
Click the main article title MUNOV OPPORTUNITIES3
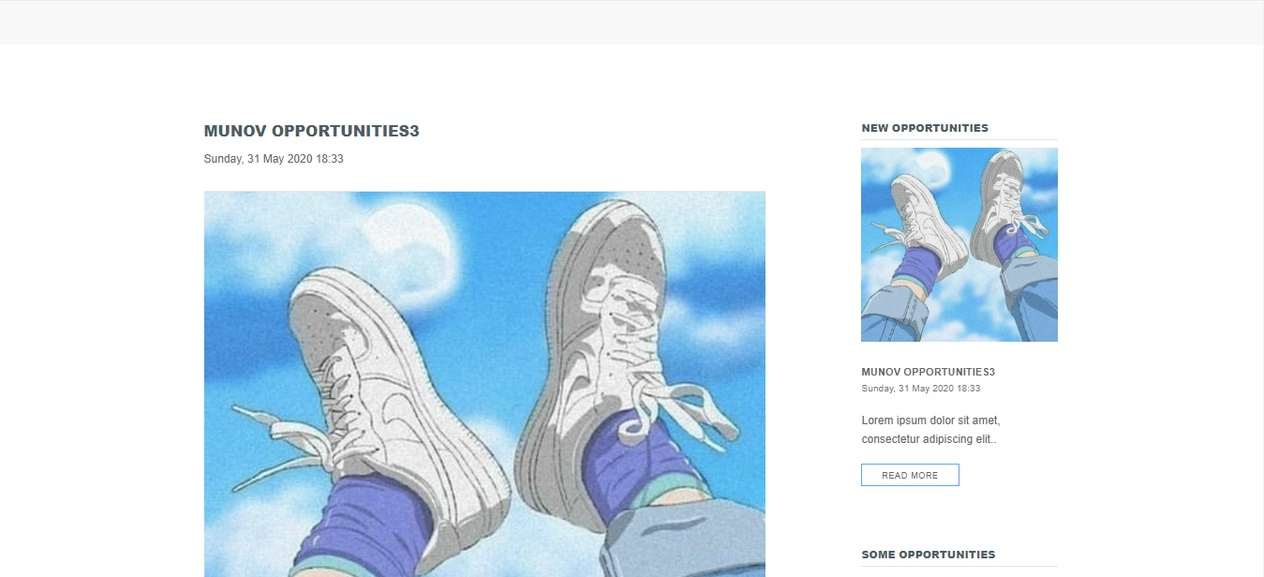(x=311, y=131)
